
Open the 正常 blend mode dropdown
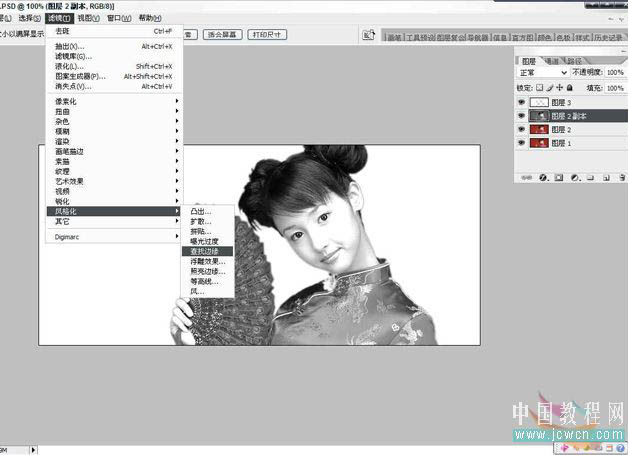[542, 72]
